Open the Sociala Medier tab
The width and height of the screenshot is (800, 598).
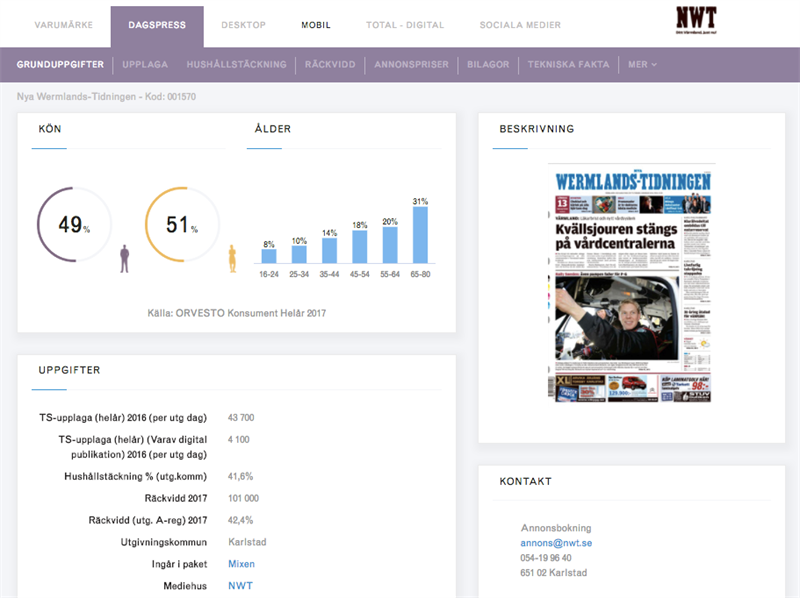pyautogui.click(x=520, y=25)
